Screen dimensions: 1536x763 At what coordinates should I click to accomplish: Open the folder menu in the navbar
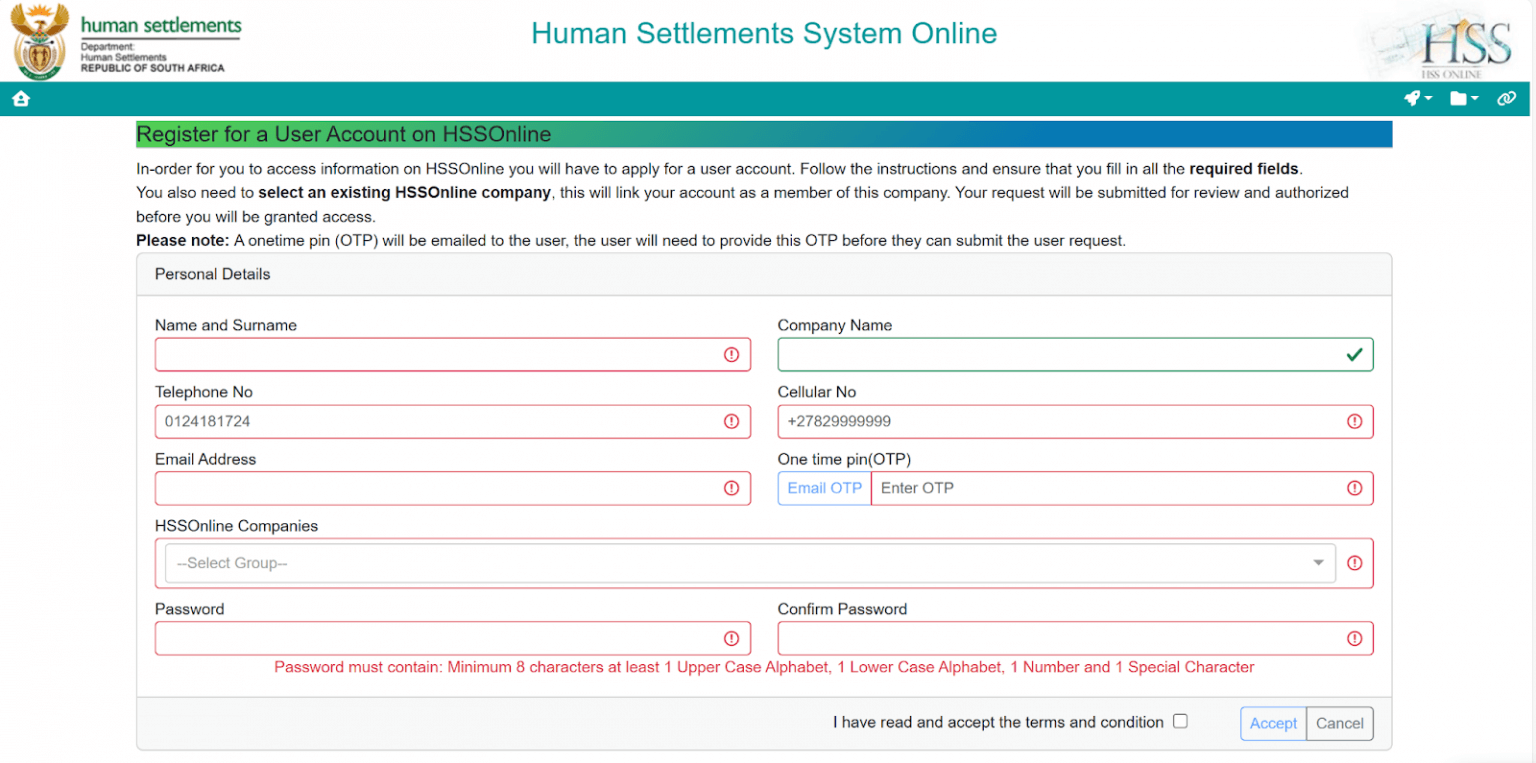point(1464,98)
